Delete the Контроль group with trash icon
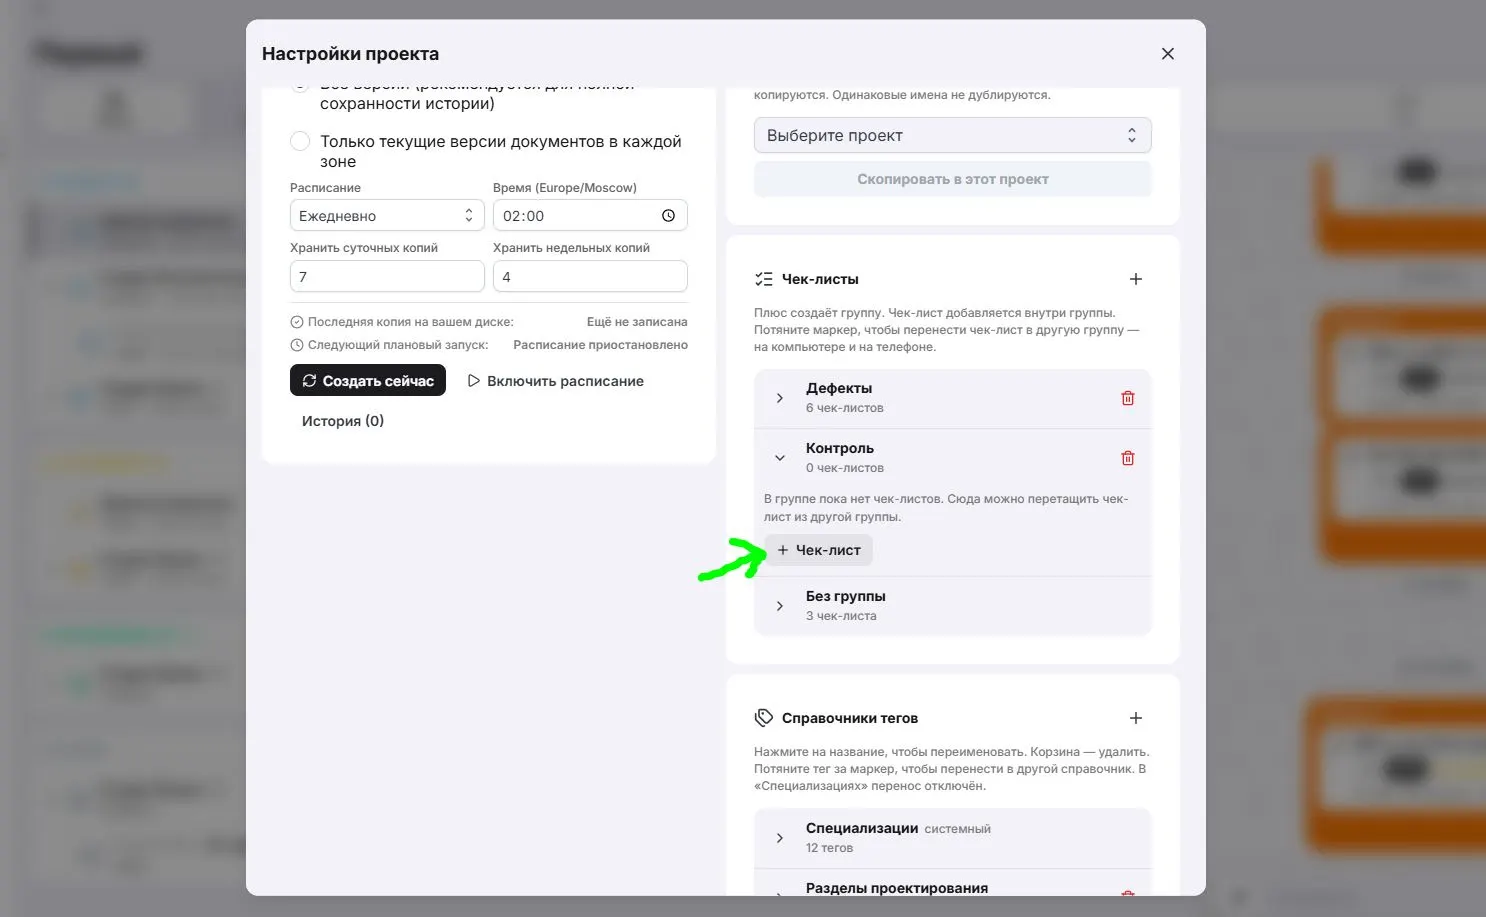This screenshot has height=917, width=1486. coord(1128,458)
